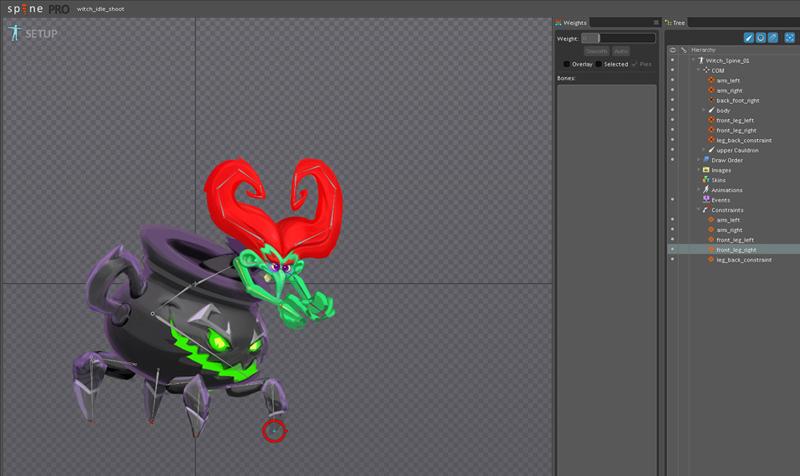This screenshot has width=800, height=476.
Task: Click the Images folder icon in tree
Action: (706, 170)
